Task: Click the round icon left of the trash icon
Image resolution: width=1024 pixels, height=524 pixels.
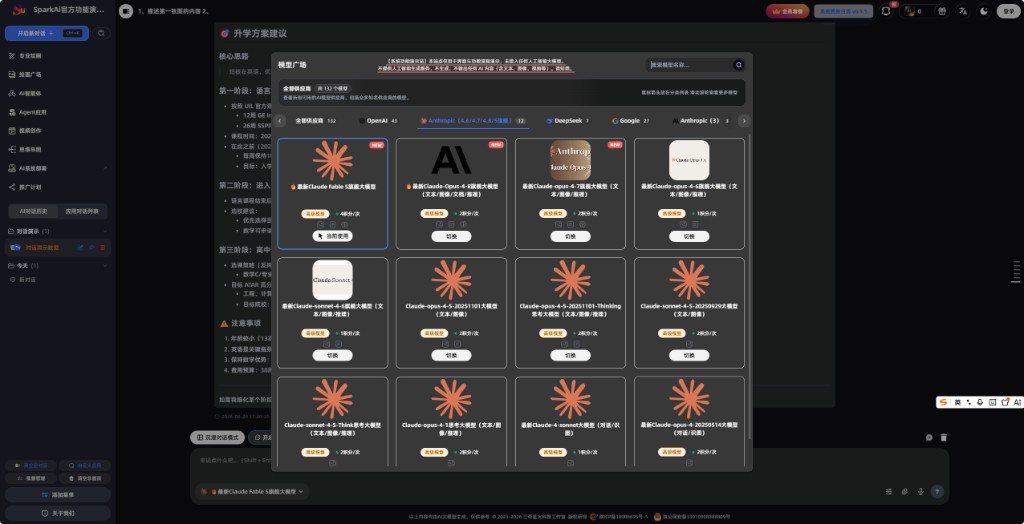Action: point(929,438)
